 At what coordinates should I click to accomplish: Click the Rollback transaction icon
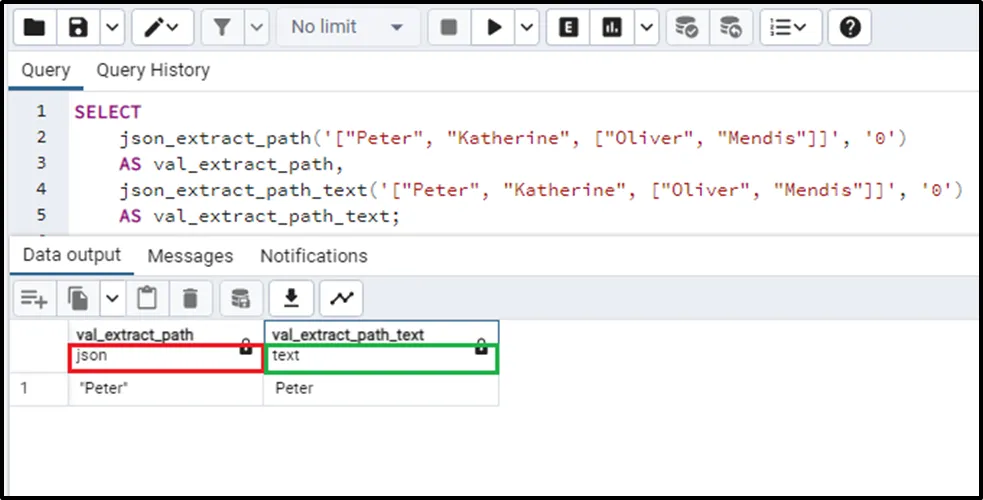(731, 28)
